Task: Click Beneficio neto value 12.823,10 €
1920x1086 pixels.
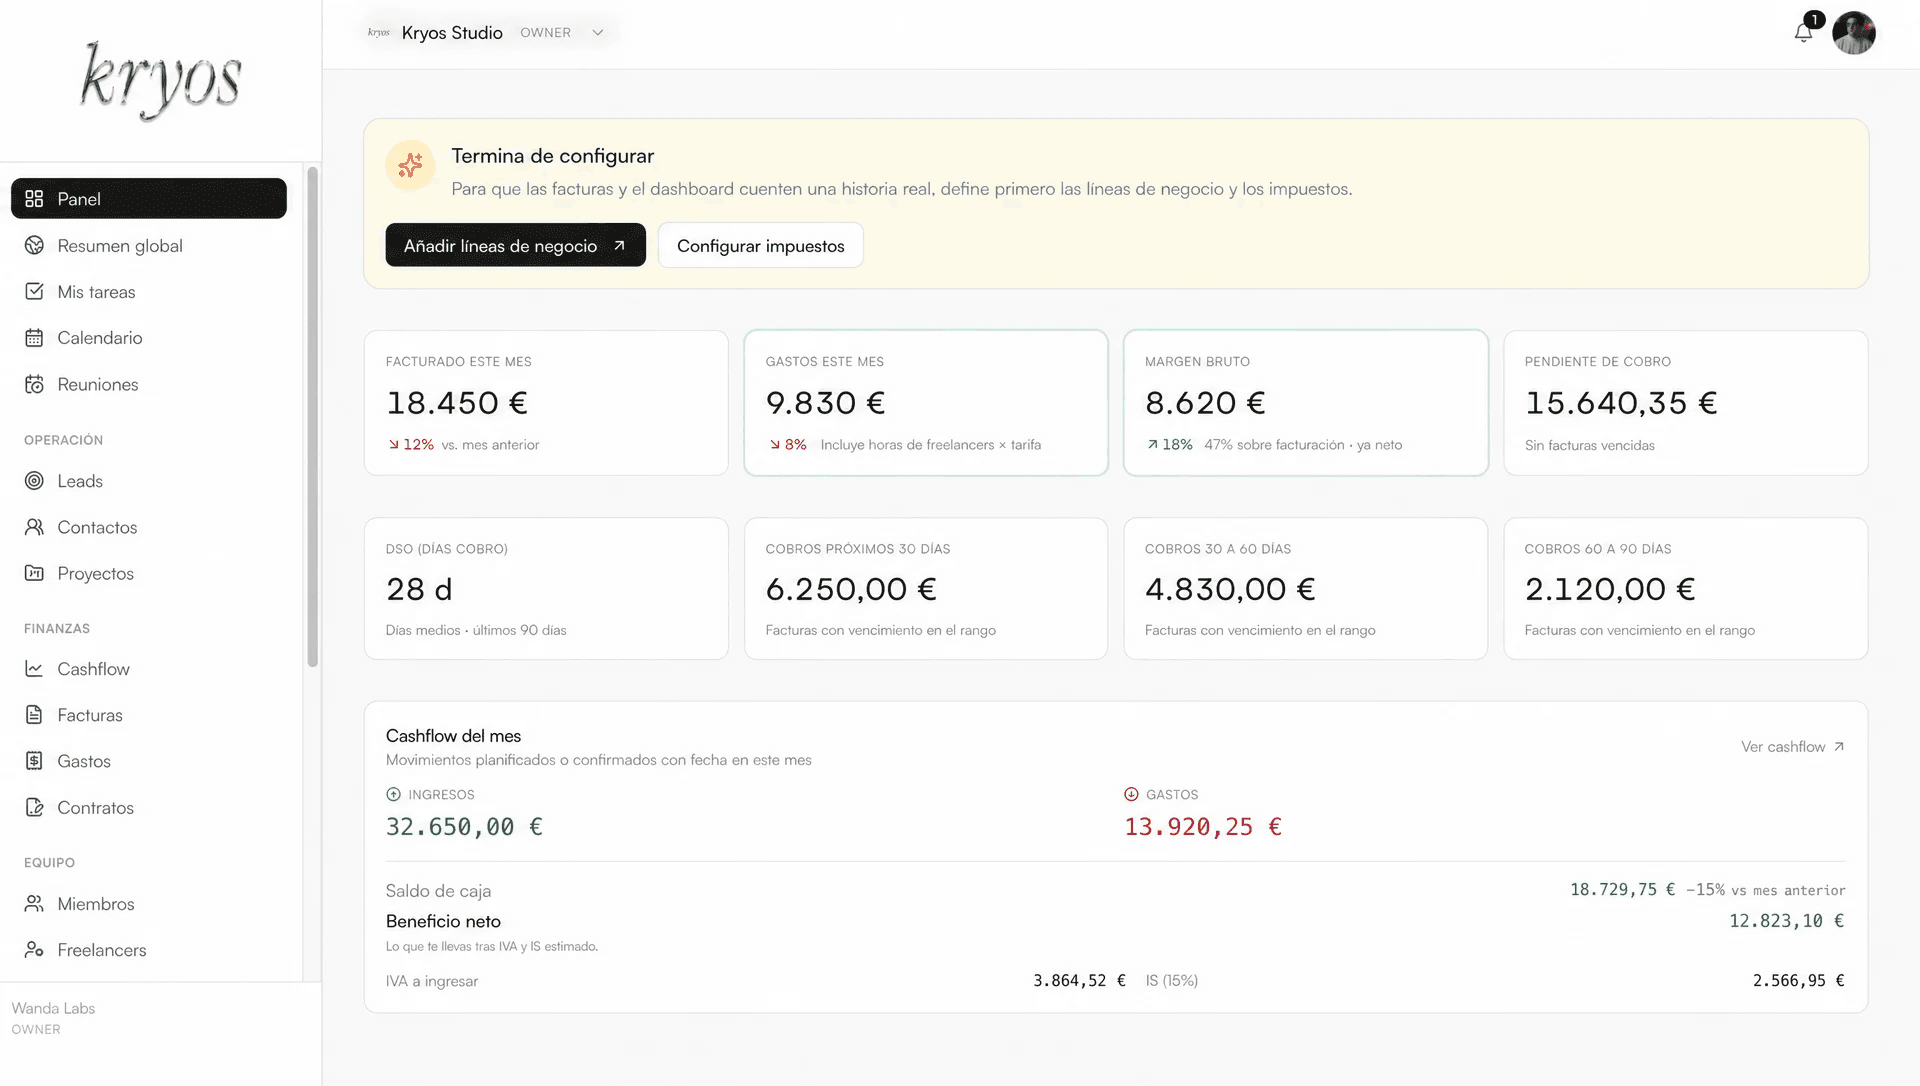Action: click(x=1787, y=921)
